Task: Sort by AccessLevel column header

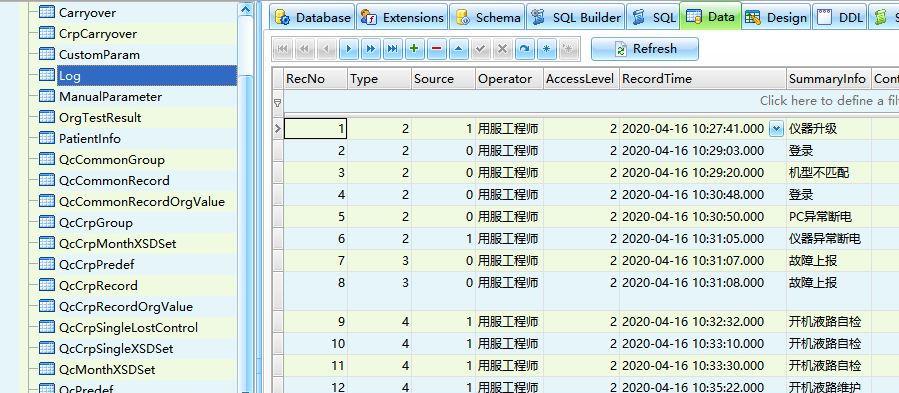Action: [581, 79]
